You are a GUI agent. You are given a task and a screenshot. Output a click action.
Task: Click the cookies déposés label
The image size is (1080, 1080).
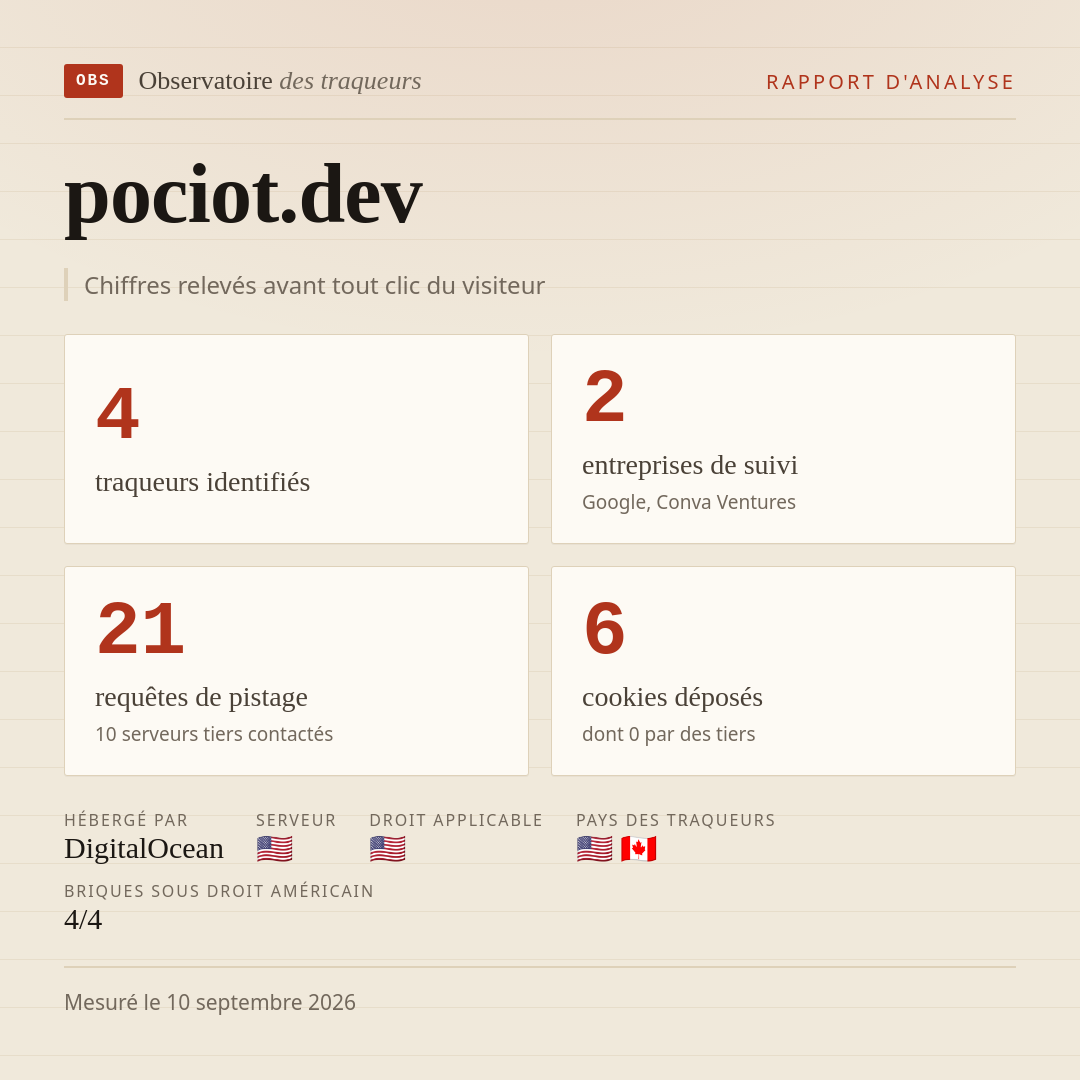pos(672,697)
